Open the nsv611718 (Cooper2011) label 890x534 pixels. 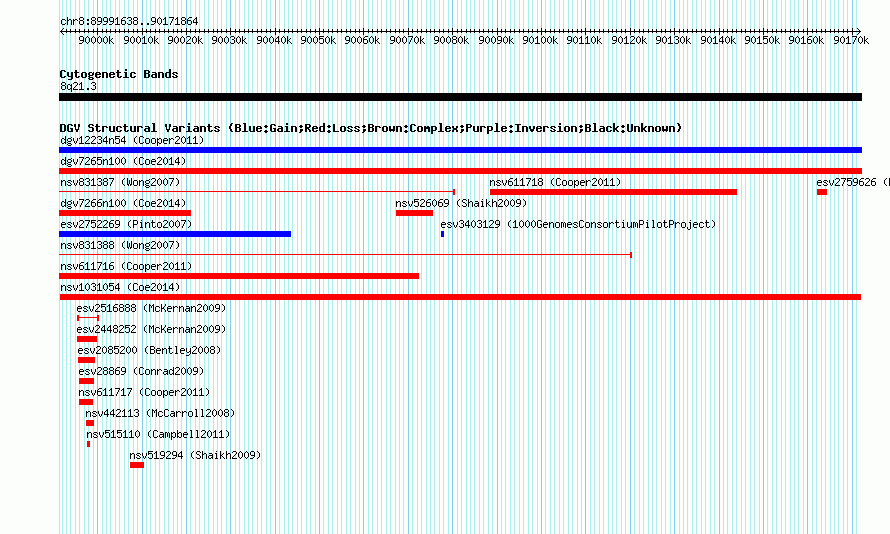(555, 182)
